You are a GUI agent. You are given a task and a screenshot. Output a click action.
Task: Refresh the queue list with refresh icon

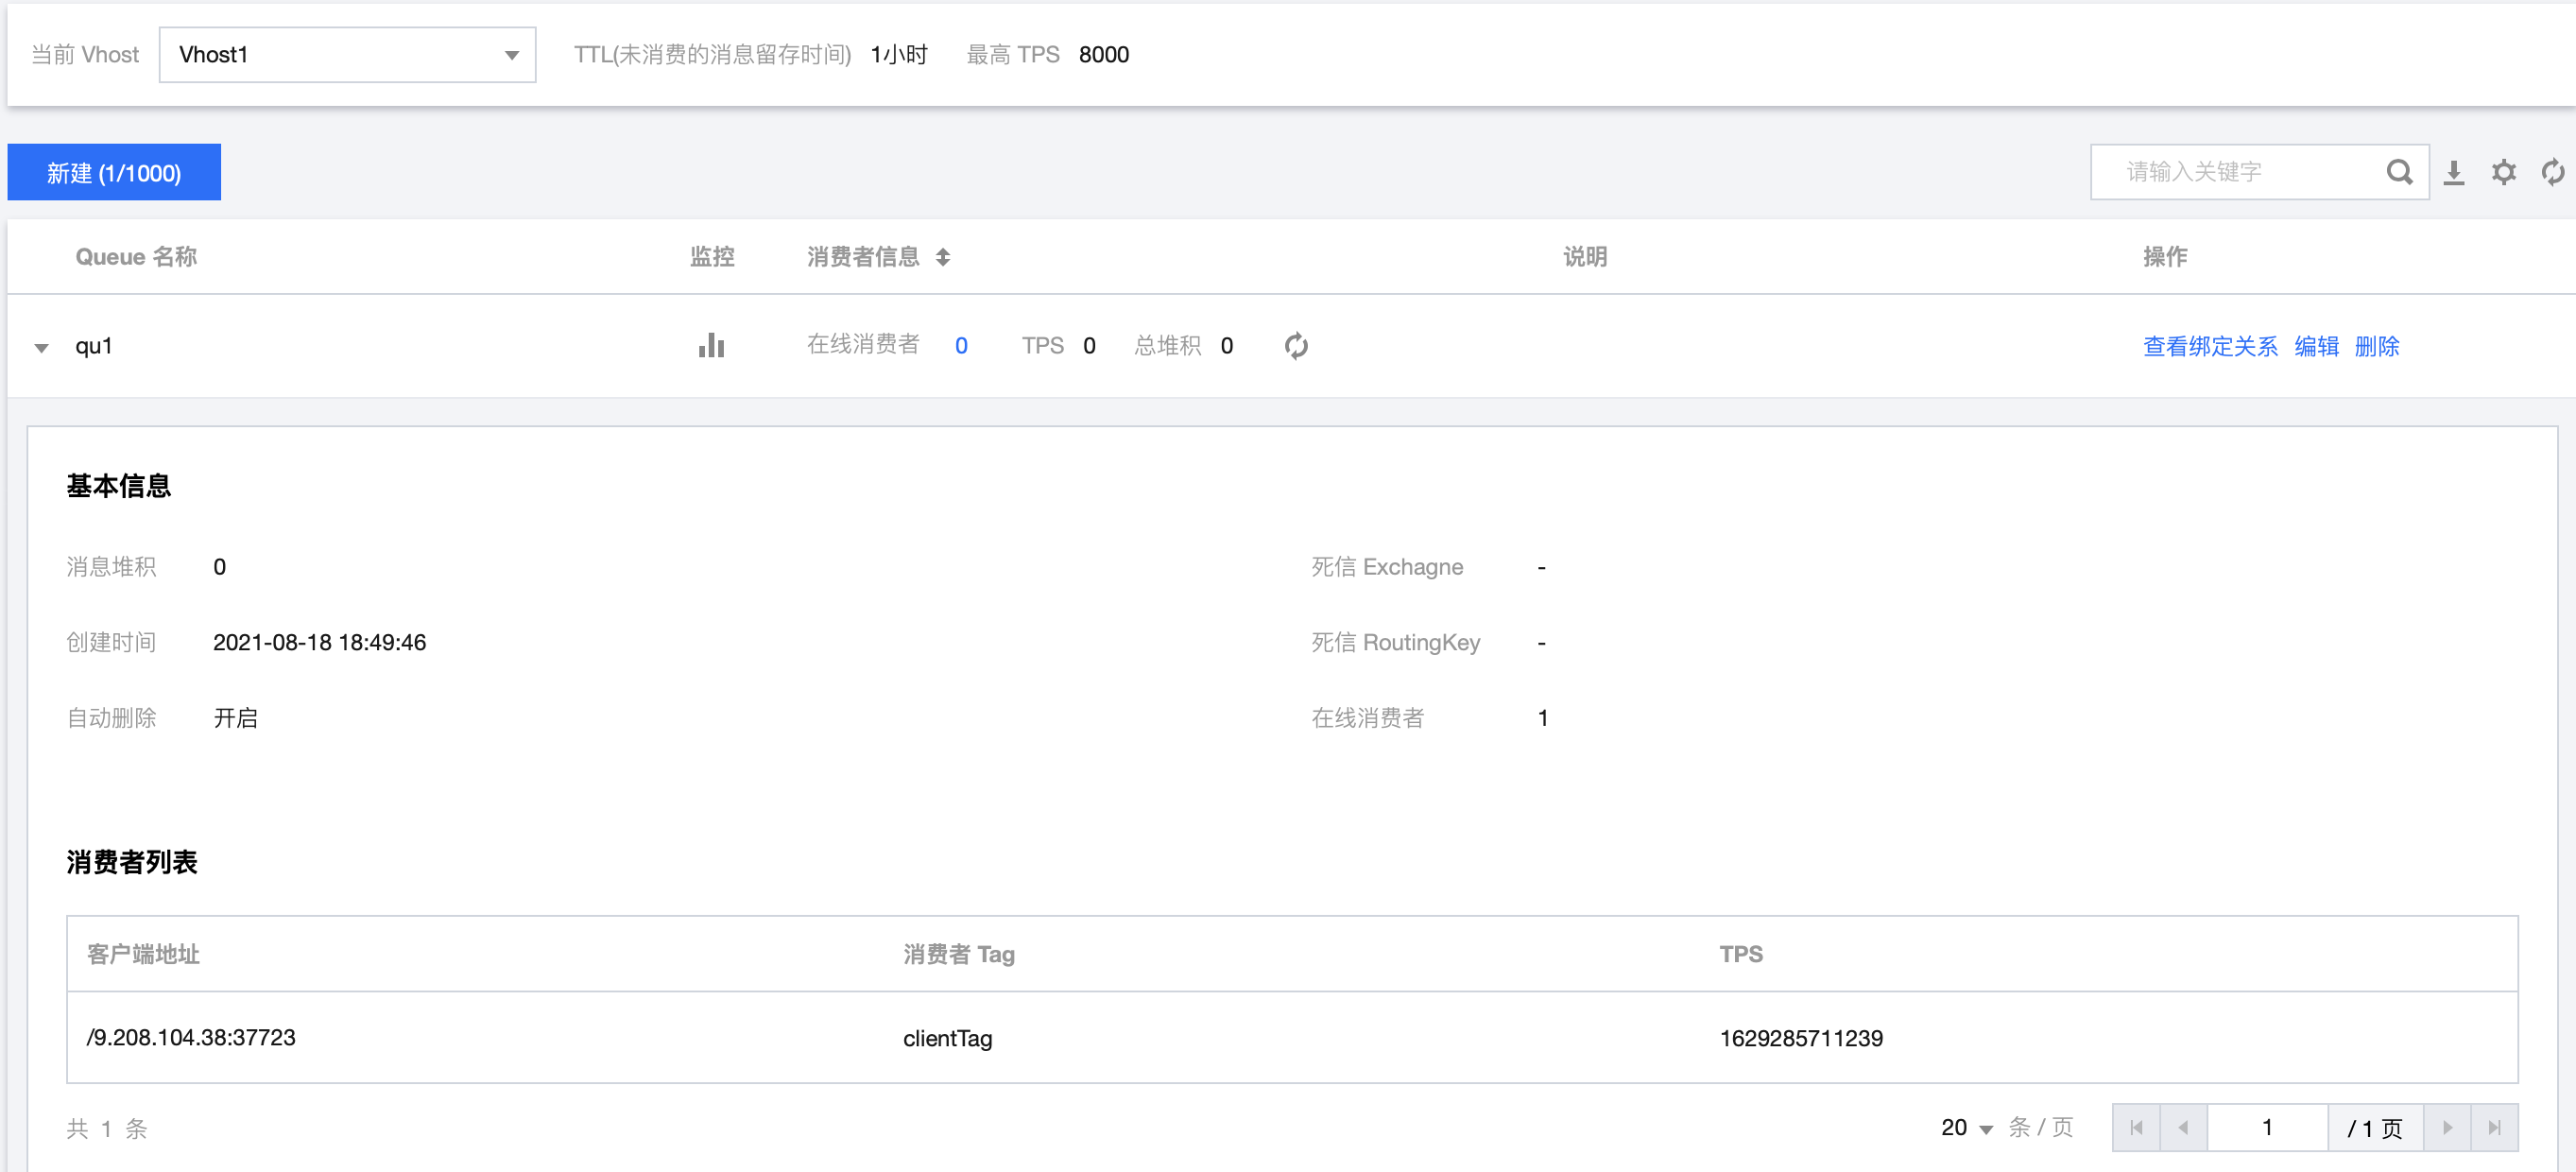pos(2553,171)
